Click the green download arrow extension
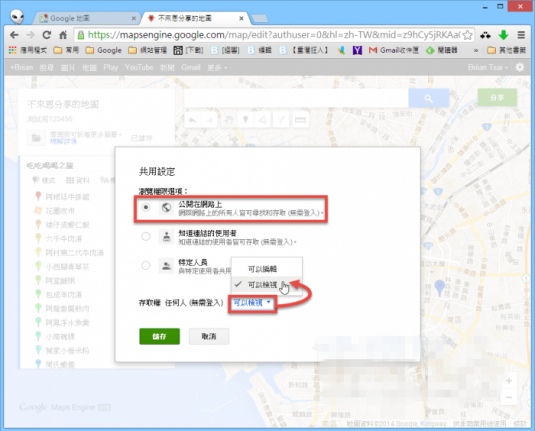Screen dimensions: 535x431 pyautogui.click(x=504, y=35)
